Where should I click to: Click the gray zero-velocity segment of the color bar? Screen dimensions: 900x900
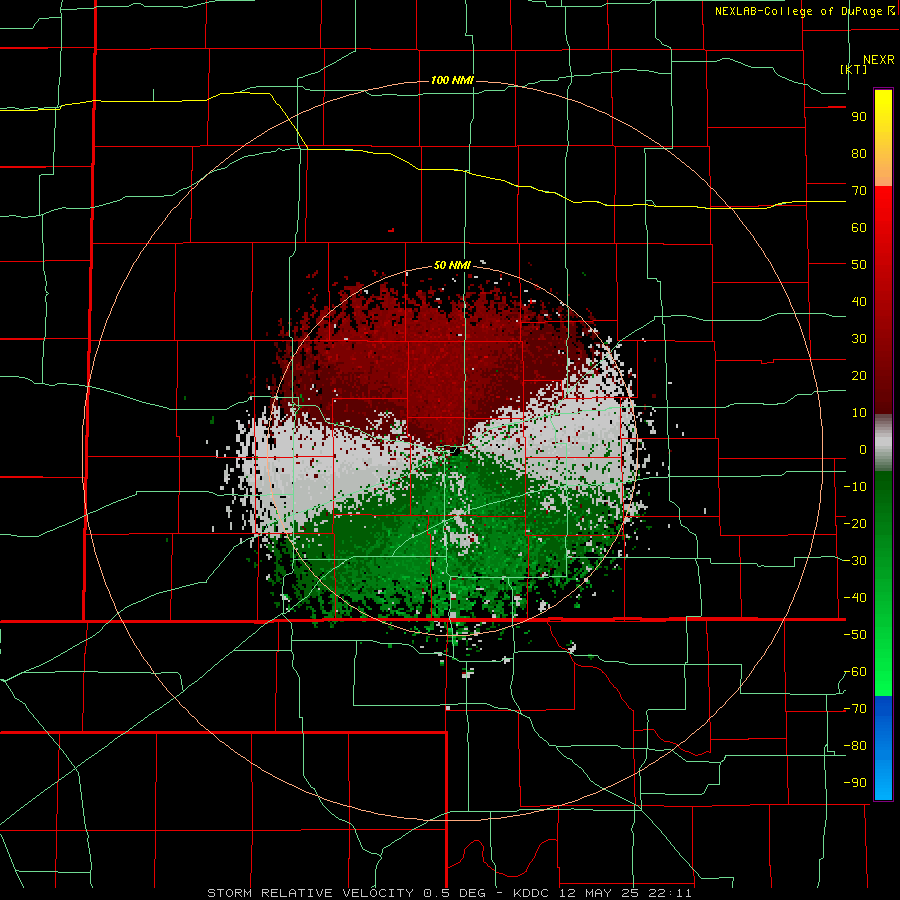click(x=883, y=443)
